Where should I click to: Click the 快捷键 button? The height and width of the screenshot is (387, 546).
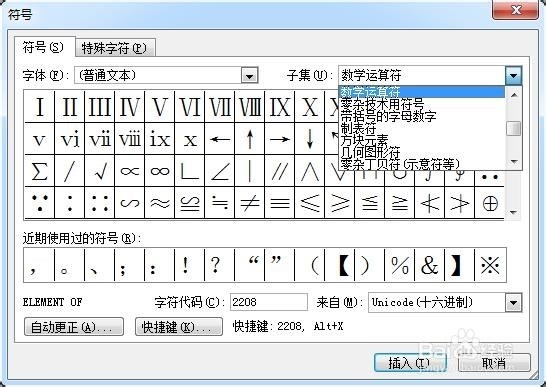[x=179, y=327]
